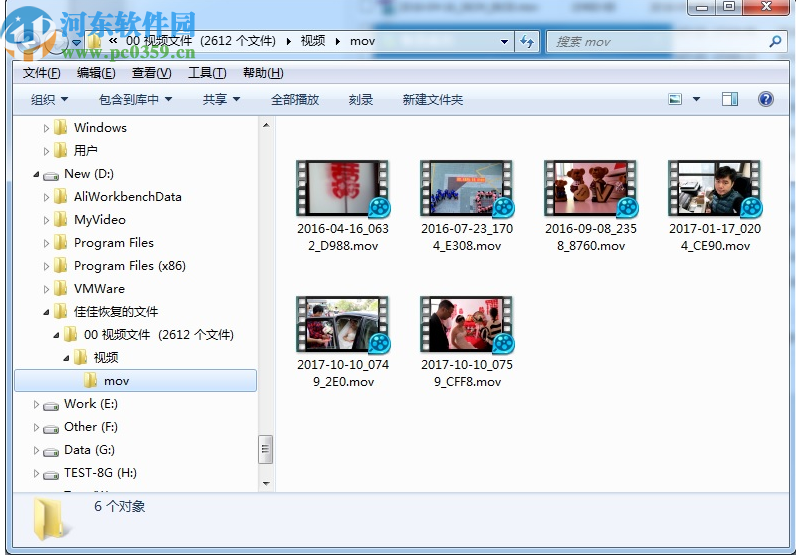Click the navigation pane scrollbar thumb

pyautogui.click(x=266, y=449)
